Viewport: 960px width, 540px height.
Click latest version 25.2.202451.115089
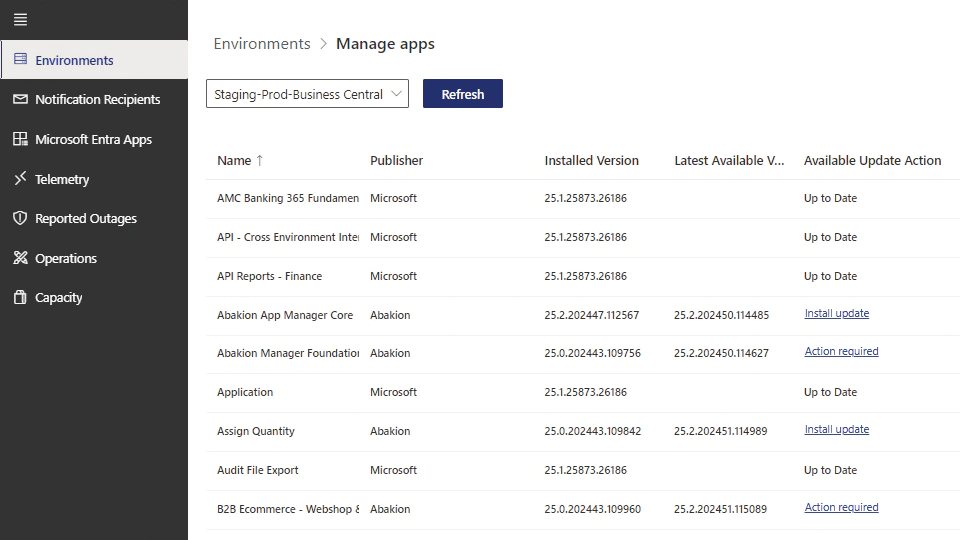point(721,509)
